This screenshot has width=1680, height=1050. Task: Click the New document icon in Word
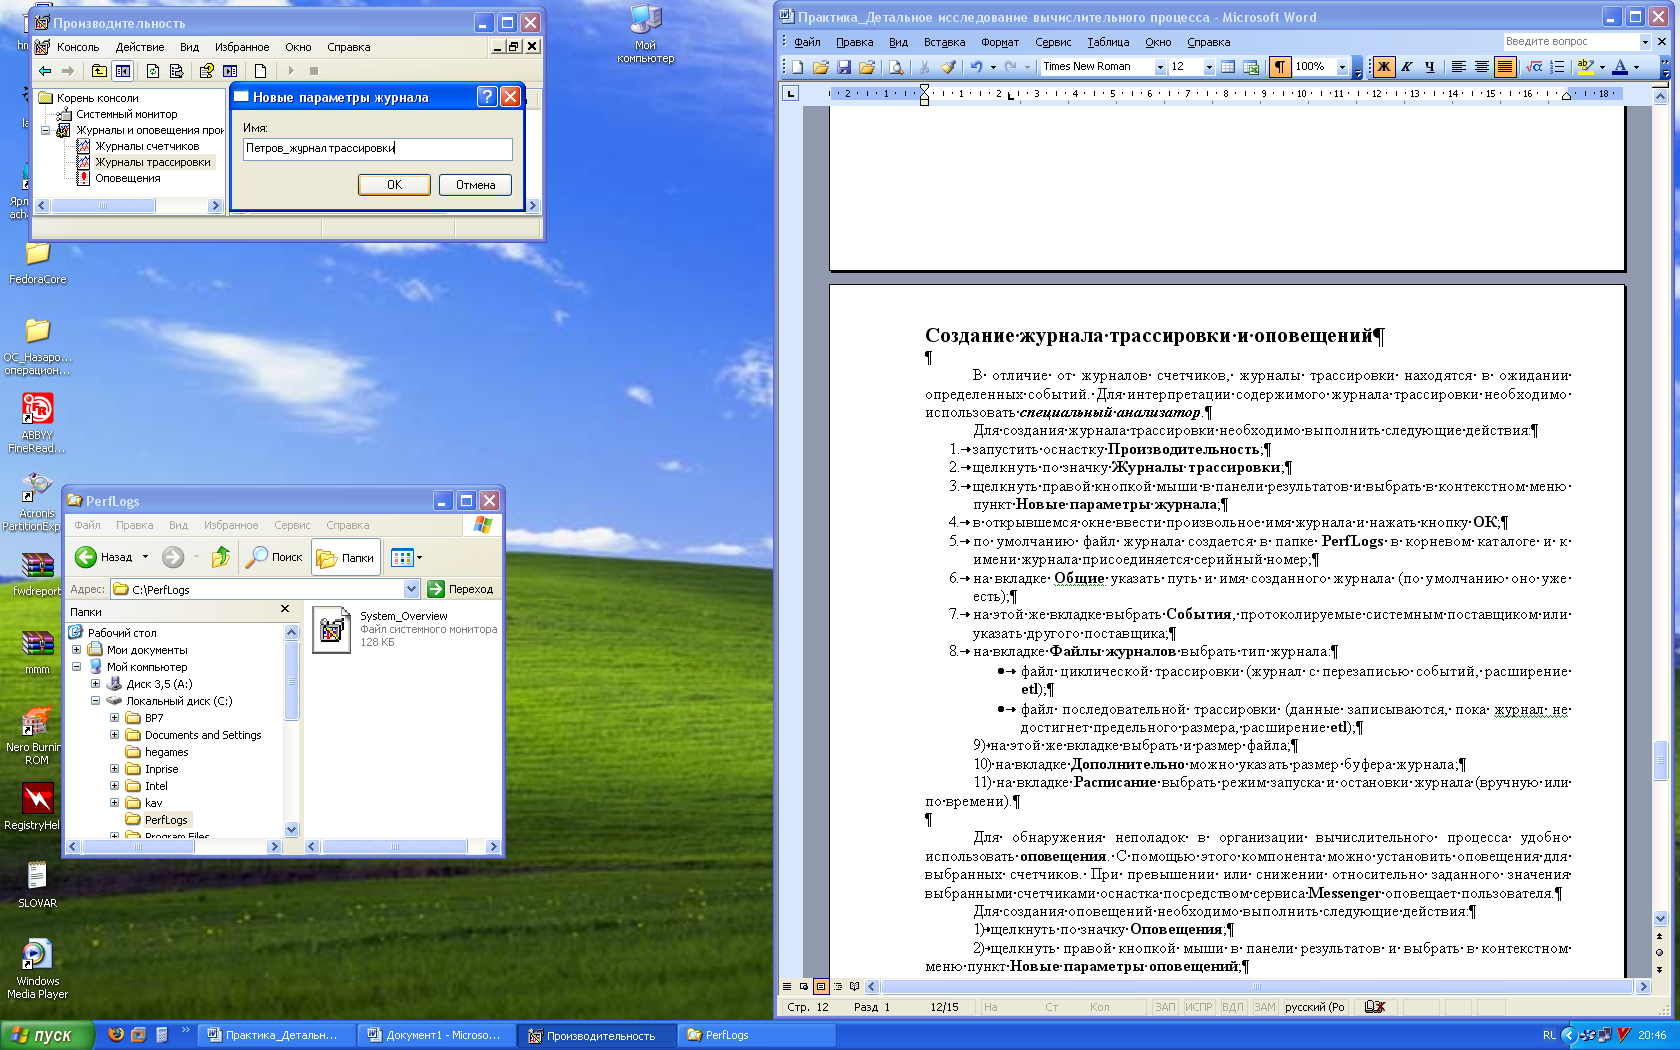tap(798, 67)
